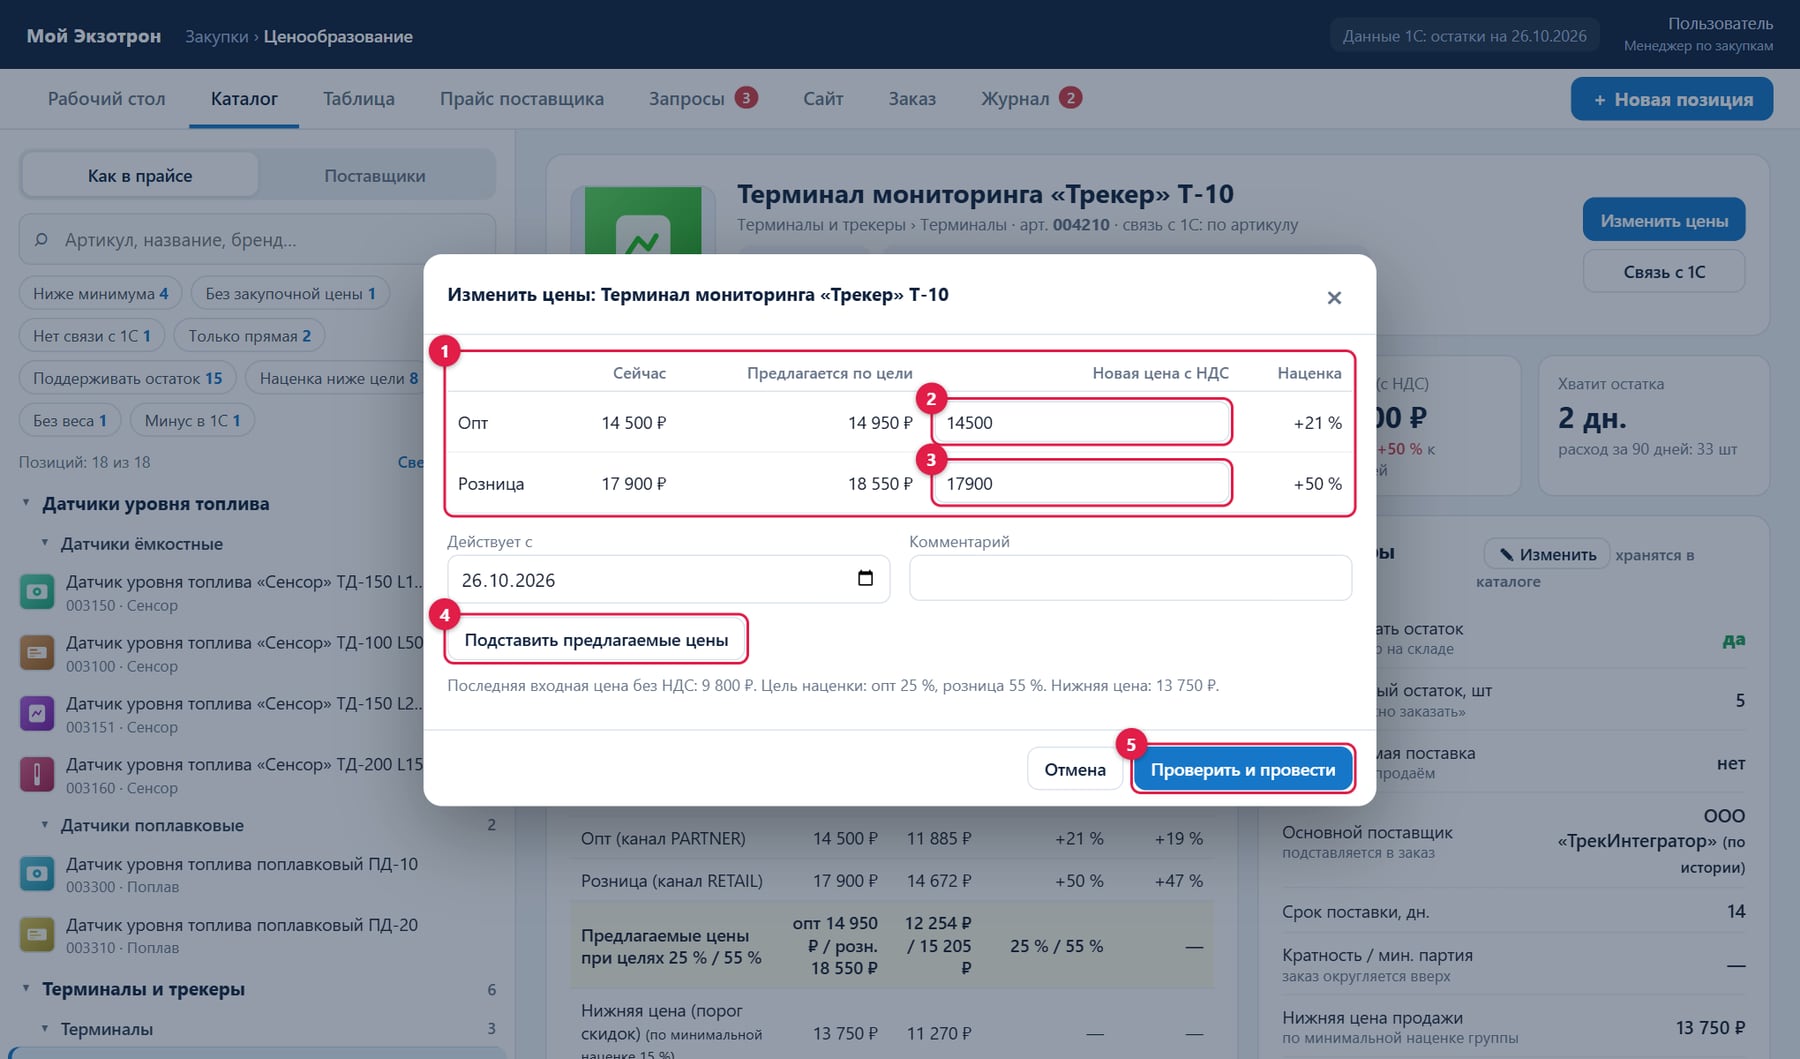
Task: Go to the Сайт tab
Action: point(823,99)
